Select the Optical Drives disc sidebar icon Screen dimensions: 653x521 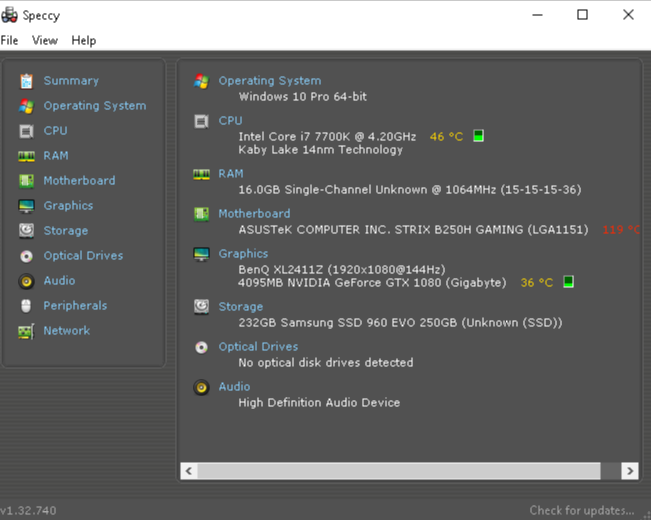pyautogui.click(x=26, y=256)
